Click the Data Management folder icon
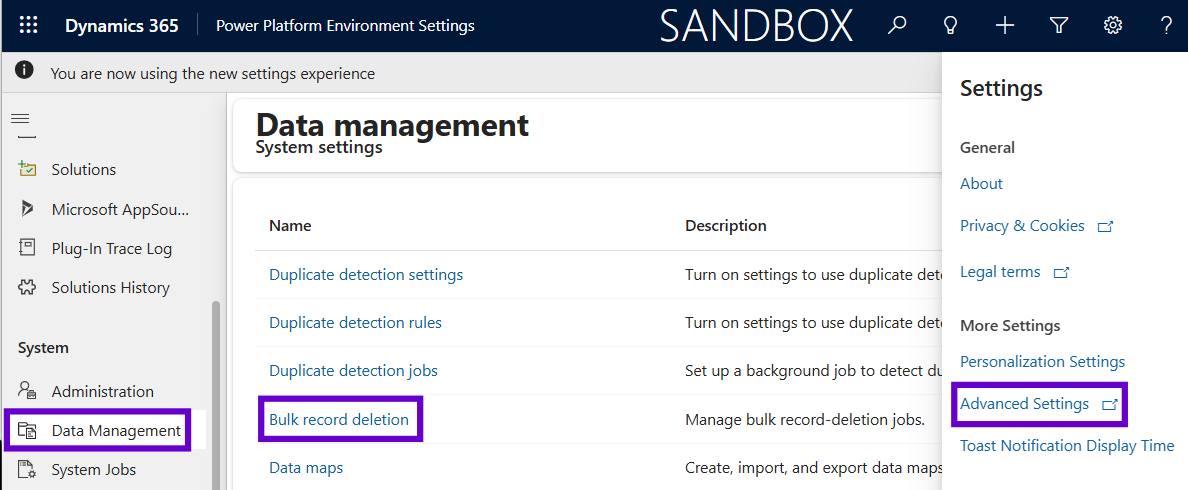1188x490 pixels. 28,431
